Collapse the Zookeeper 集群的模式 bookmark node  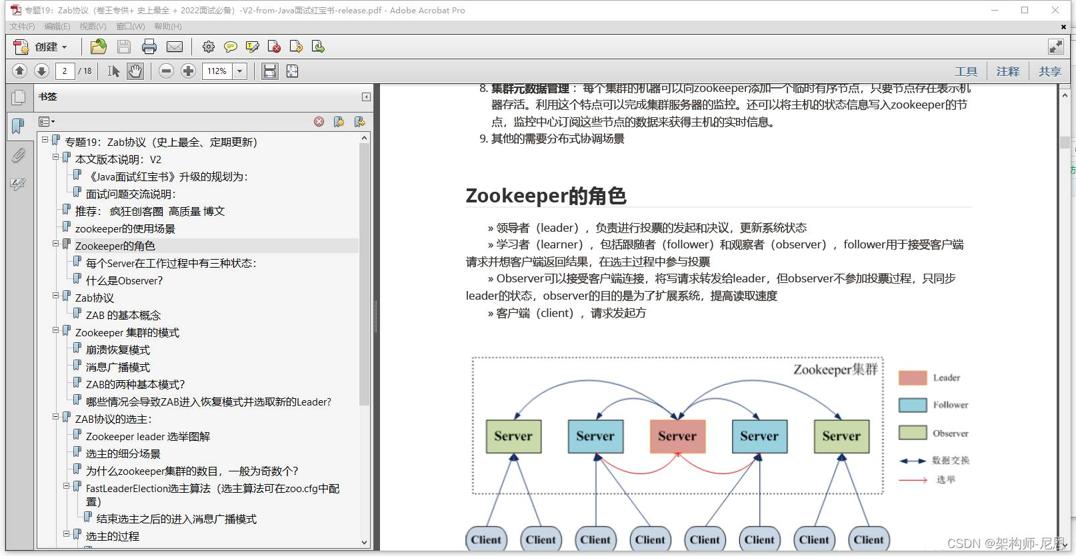56,329
